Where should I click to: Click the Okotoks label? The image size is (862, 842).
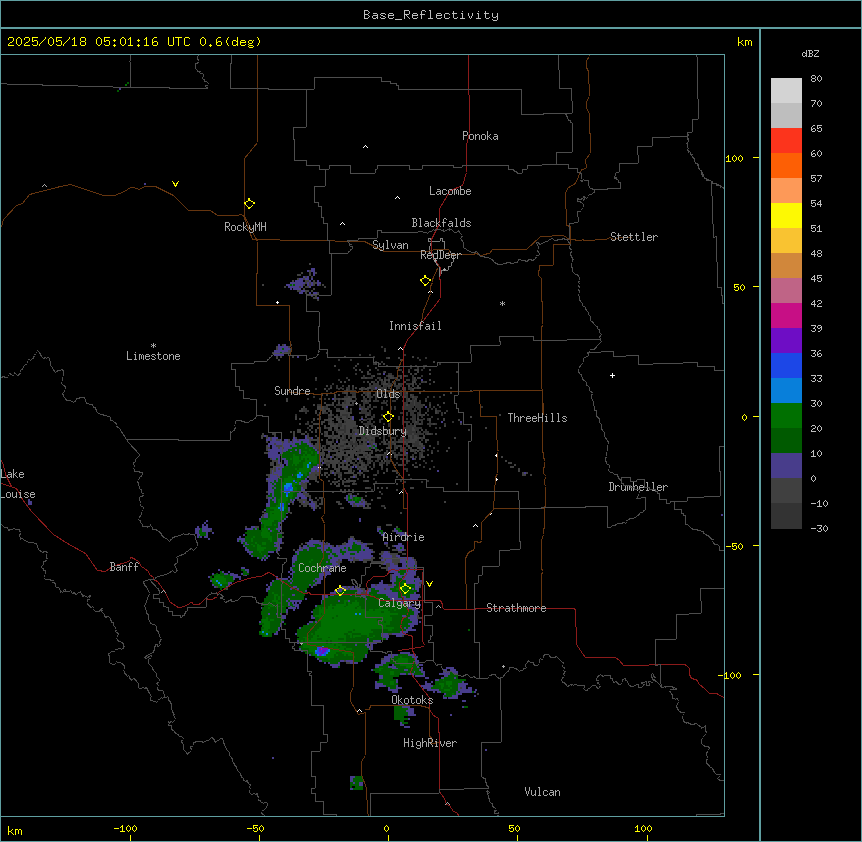click(412, 700)
